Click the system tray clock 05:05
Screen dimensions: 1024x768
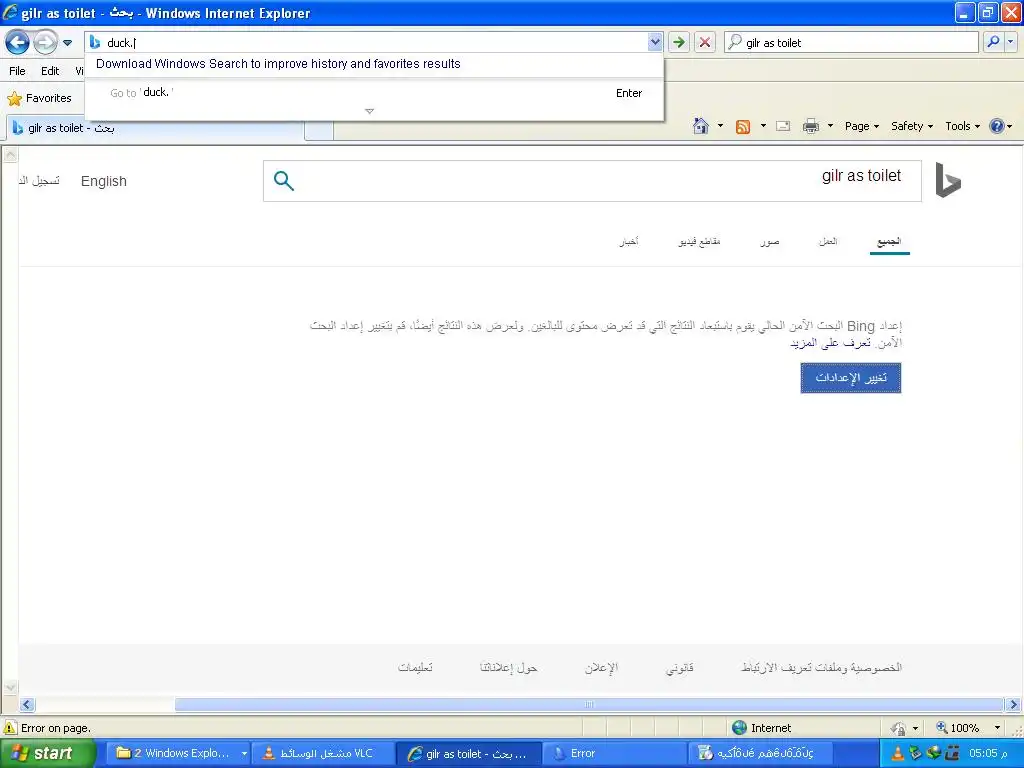(988, 754)
